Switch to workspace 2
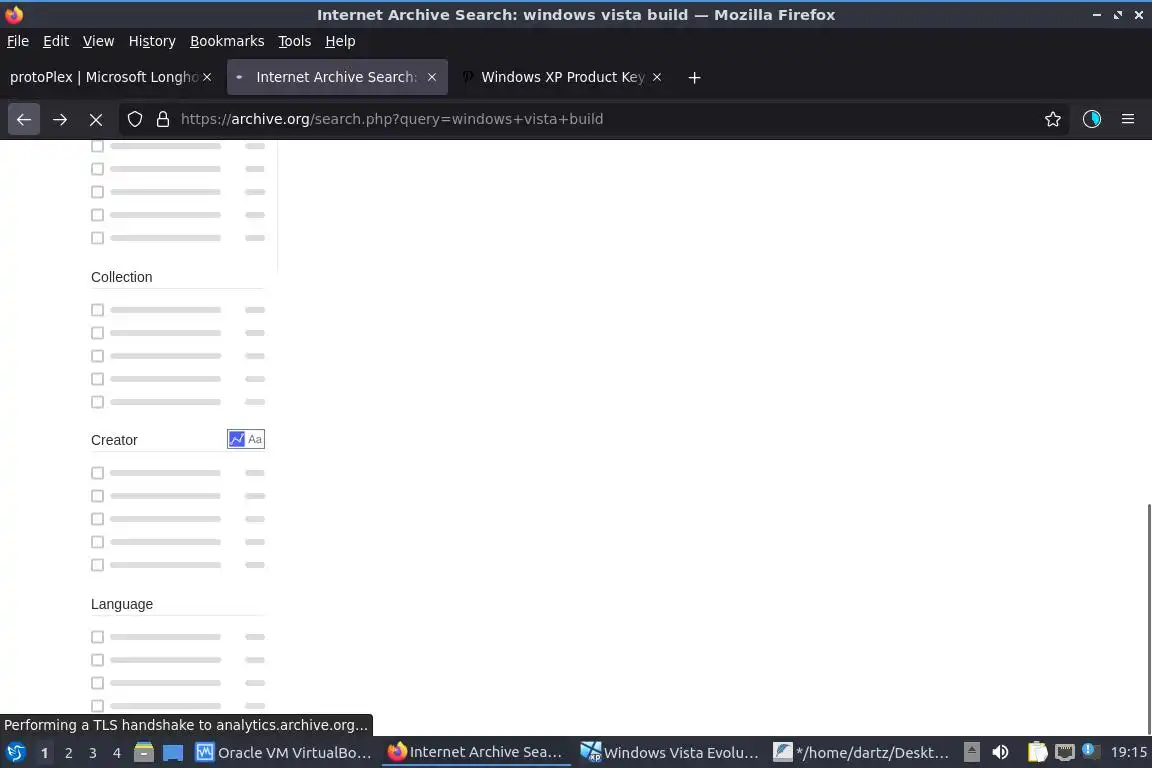Image resolution: width=1152 pixels, height=768 pixels. click(x=68, y=753)
